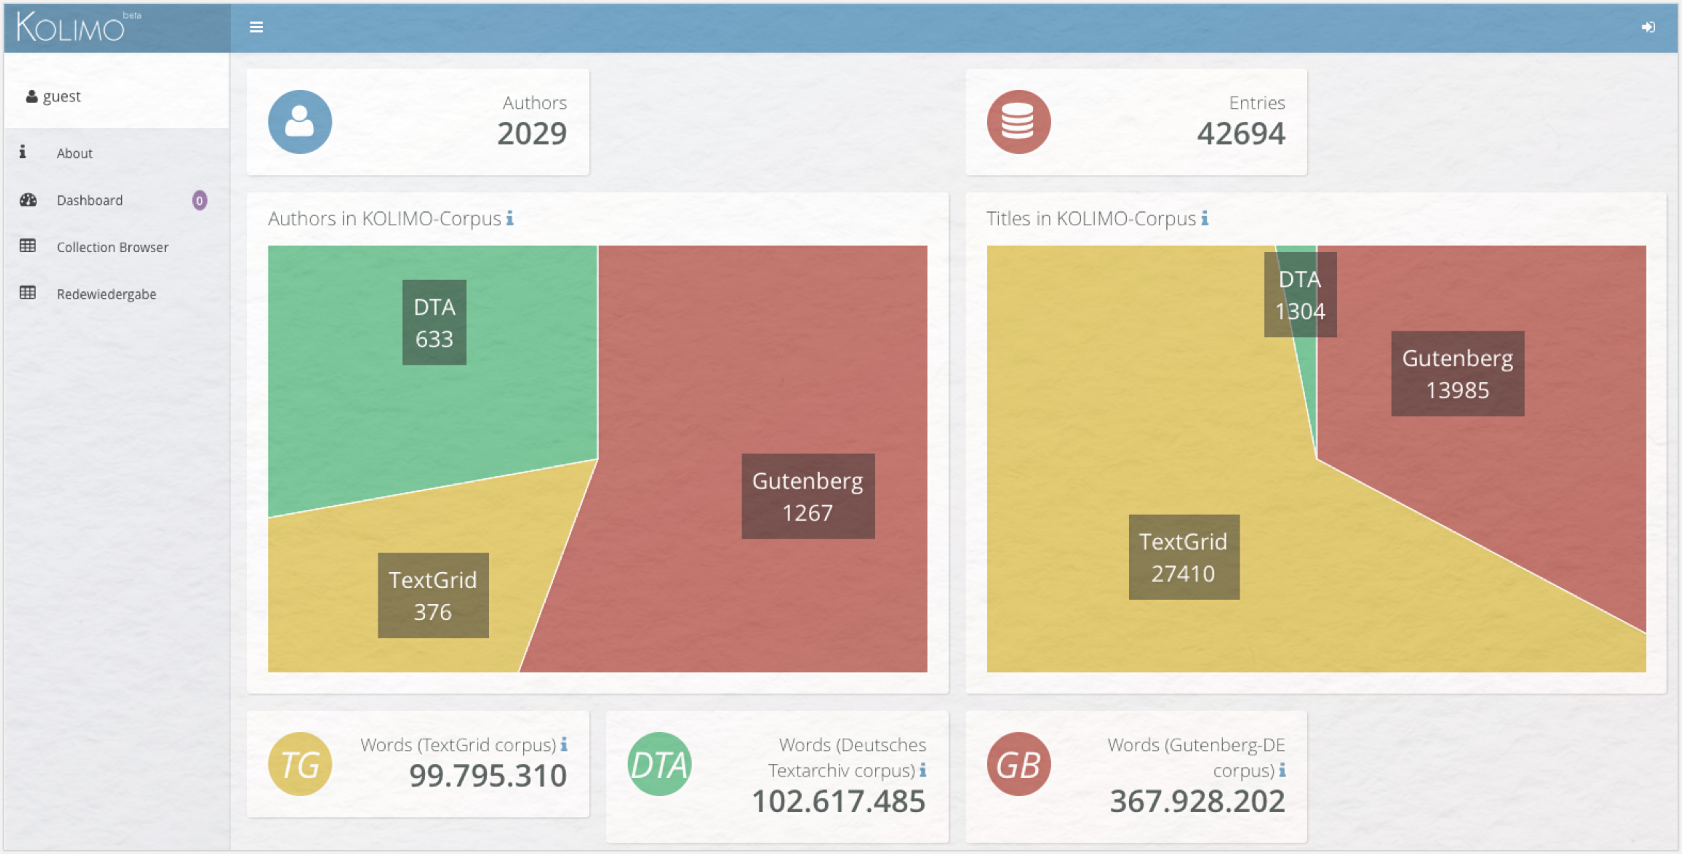This screenshot has height=854, width=1682.
Task: Click the yellow TG corpus icon
Action: coord(300,765)
